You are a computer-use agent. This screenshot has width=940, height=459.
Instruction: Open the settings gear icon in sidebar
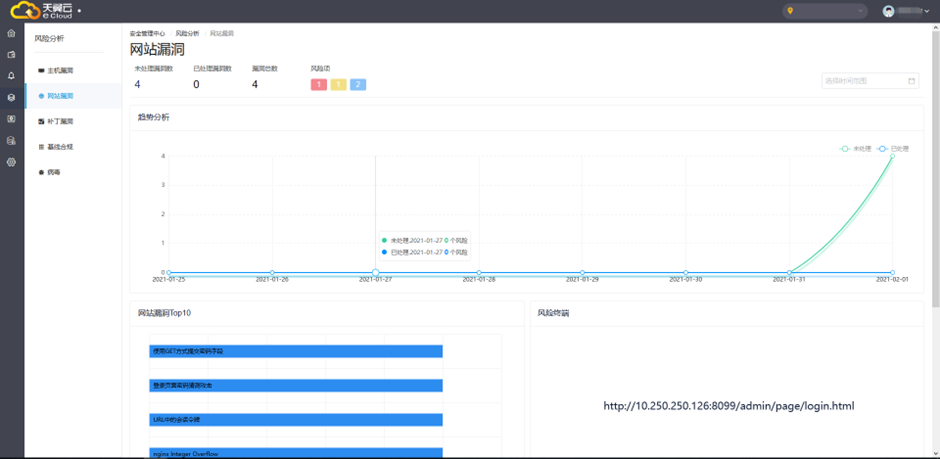[11, 162]
